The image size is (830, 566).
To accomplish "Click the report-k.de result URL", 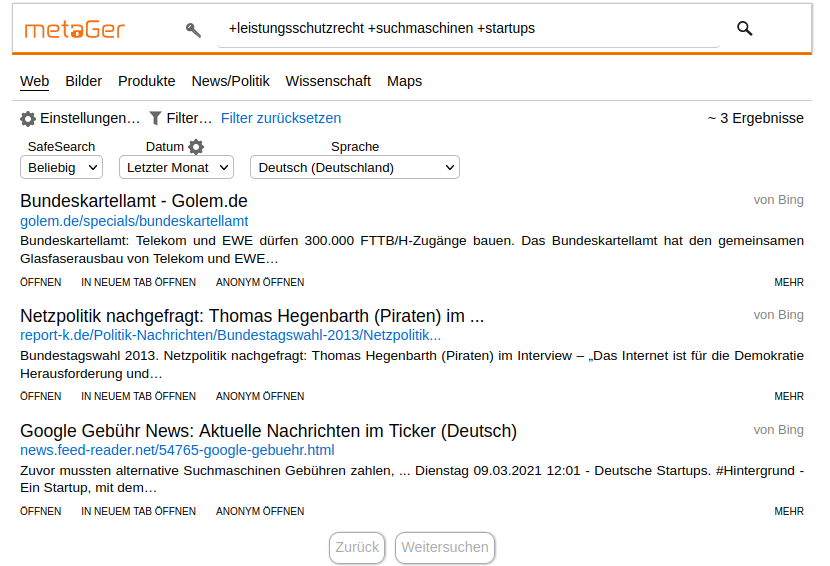I will click(x=230, y=335).
